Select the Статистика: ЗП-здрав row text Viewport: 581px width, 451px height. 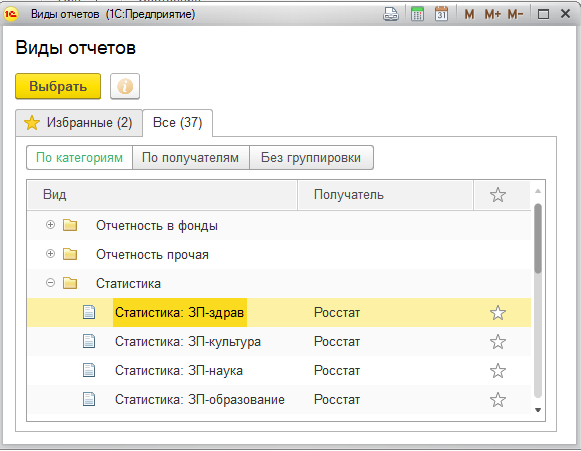[x=179, y=312]
